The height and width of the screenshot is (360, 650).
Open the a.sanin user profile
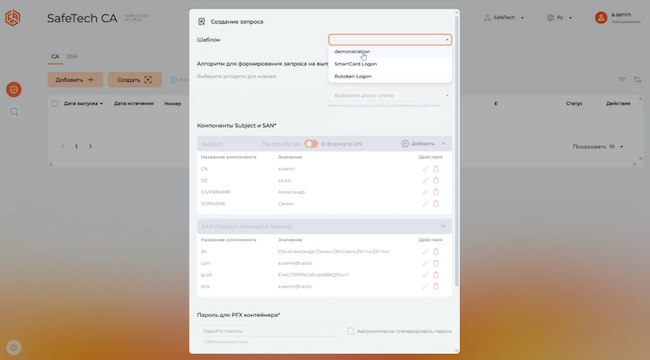pos(618,17)
